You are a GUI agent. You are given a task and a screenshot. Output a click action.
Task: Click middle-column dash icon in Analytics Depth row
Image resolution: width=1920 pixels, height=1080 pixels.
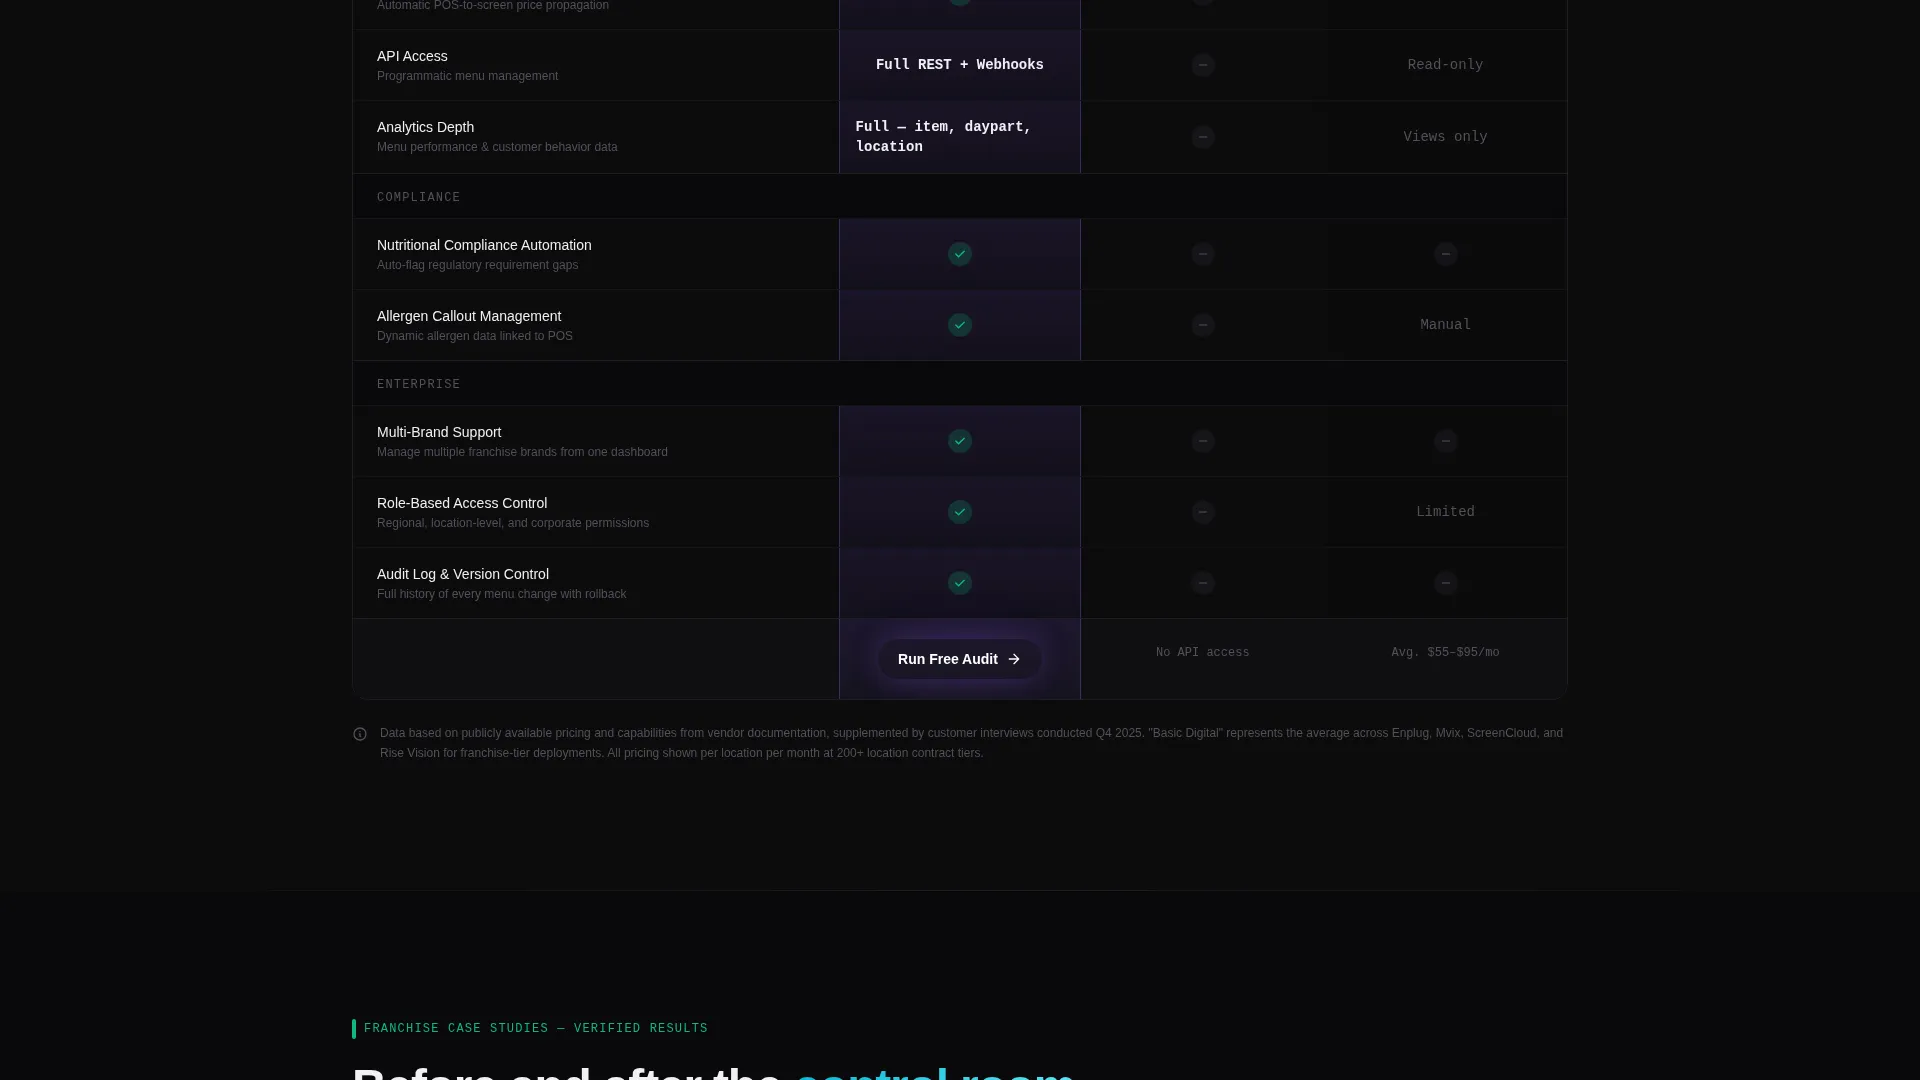pos(1203,137)
